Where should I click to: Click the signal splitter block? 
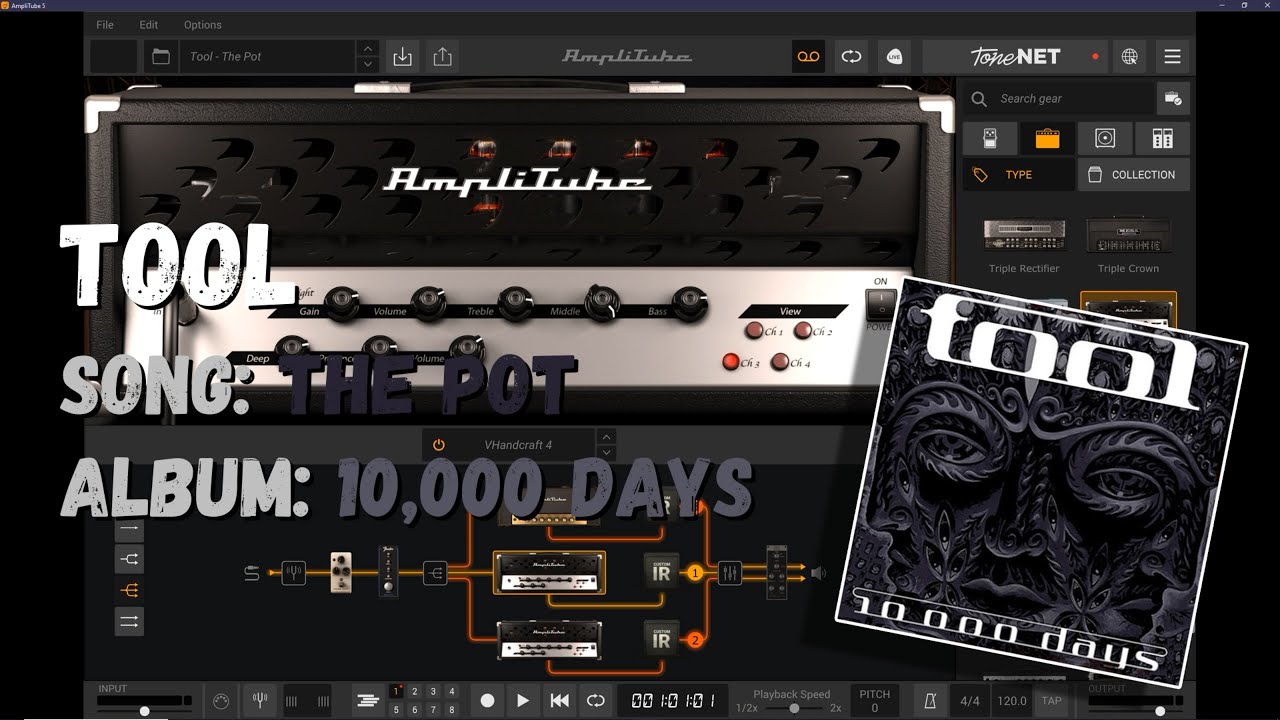tap(436, 573)
